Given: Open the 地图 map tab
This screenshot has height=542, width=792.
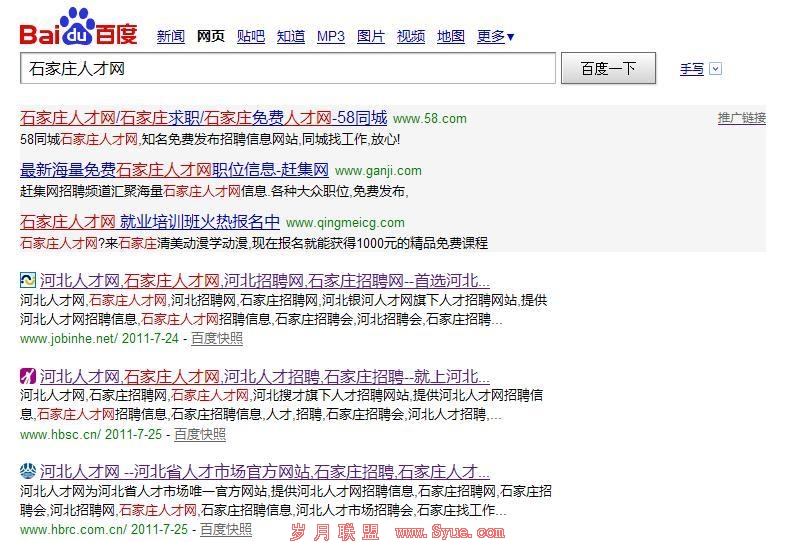Looking at the screenshot, I should pyautogui.click(x=451, y=37).
